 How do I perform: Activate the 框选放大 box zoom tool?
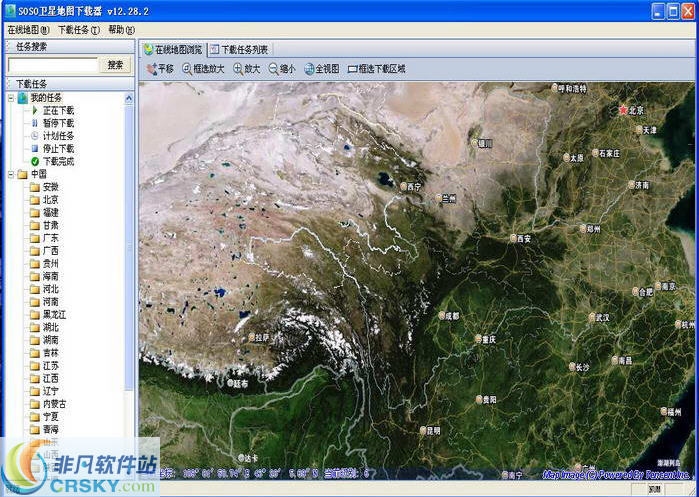click(x=203, y=69)
